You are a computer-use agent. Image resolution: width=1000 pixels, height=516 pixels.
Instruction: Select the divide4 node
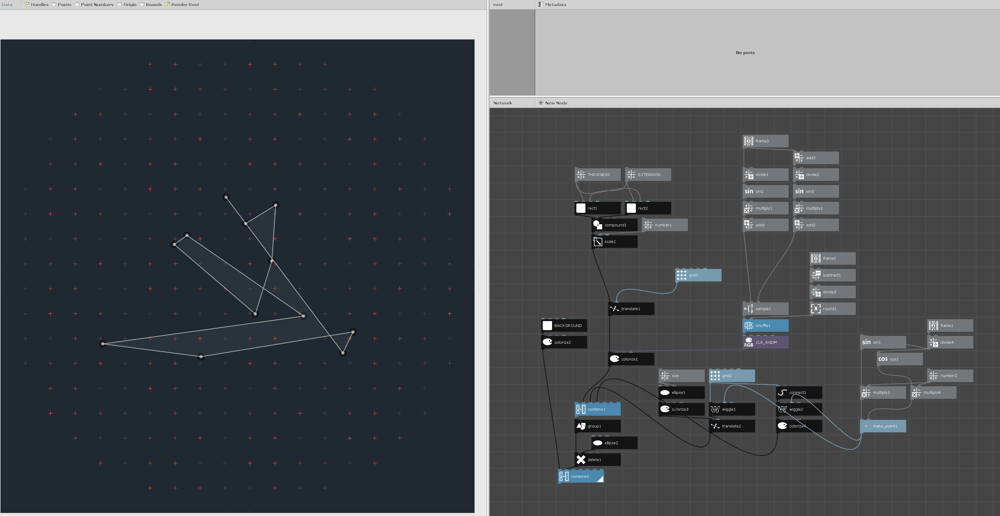(x=950, y=342)
